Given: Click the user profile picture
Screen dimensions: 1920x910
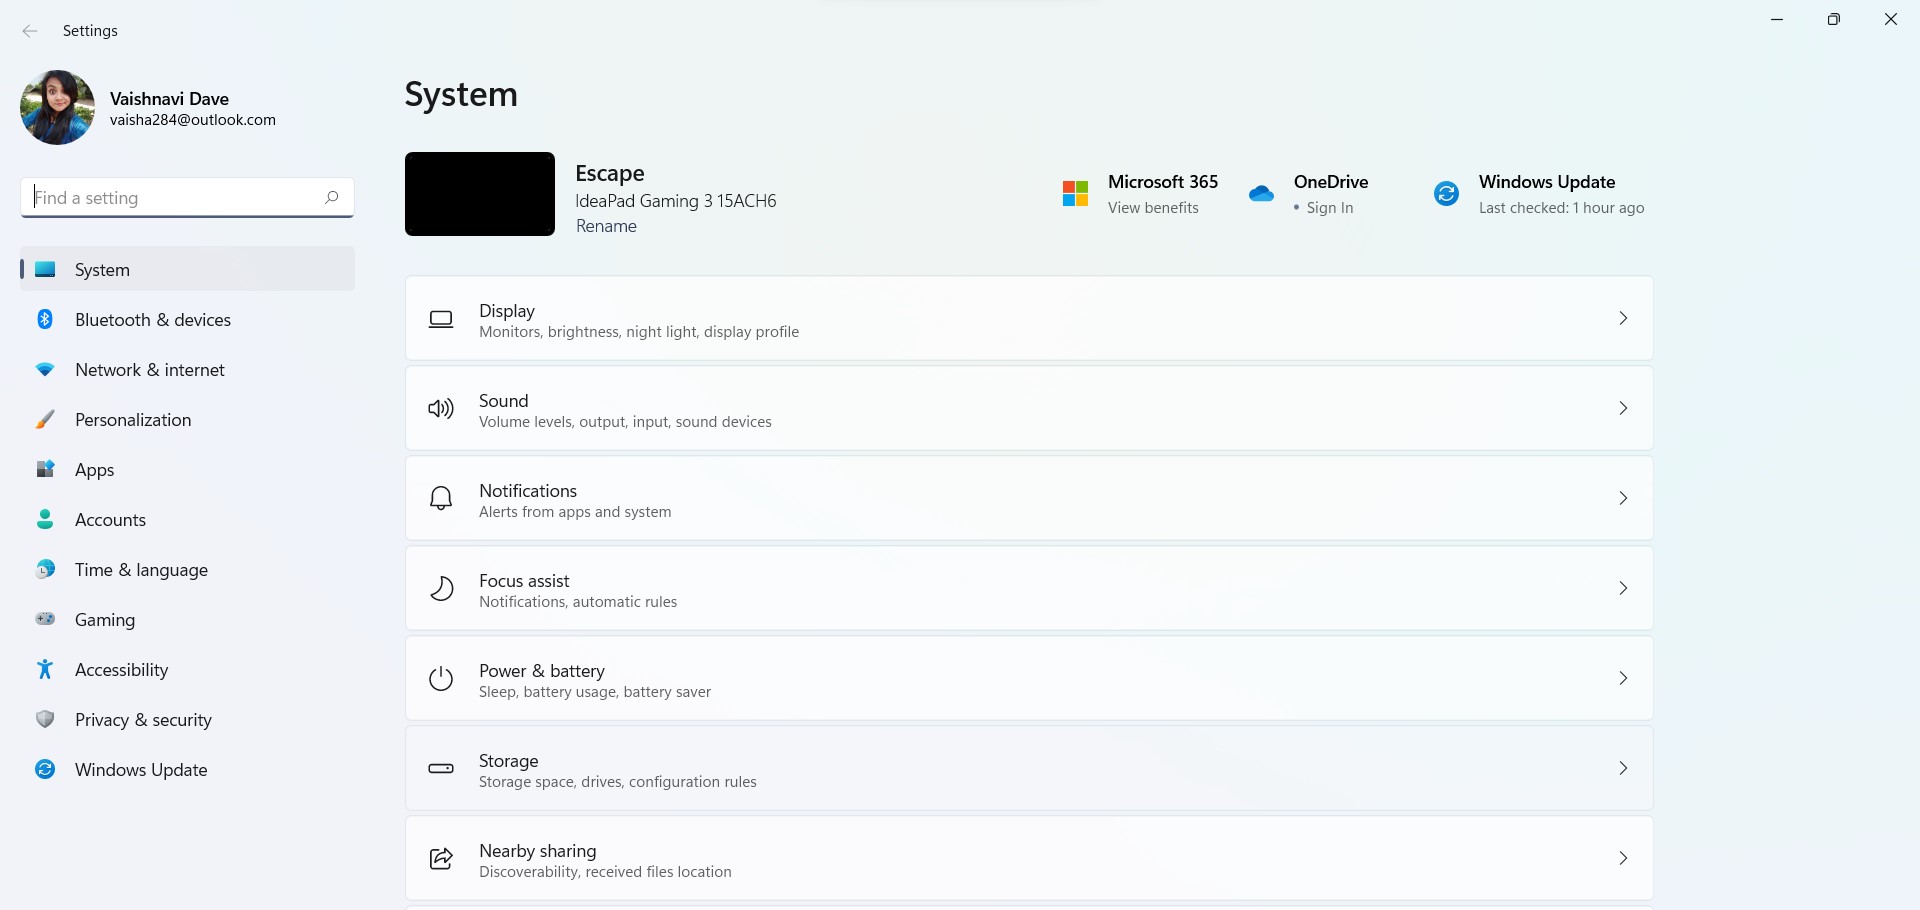Looking at the screenshot, I should tap(57, 108).
